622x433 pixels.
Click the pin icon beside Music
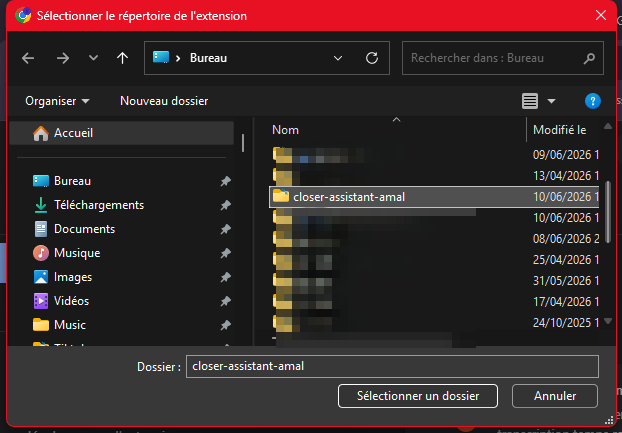pyautogui.click(x=226, y=325)
